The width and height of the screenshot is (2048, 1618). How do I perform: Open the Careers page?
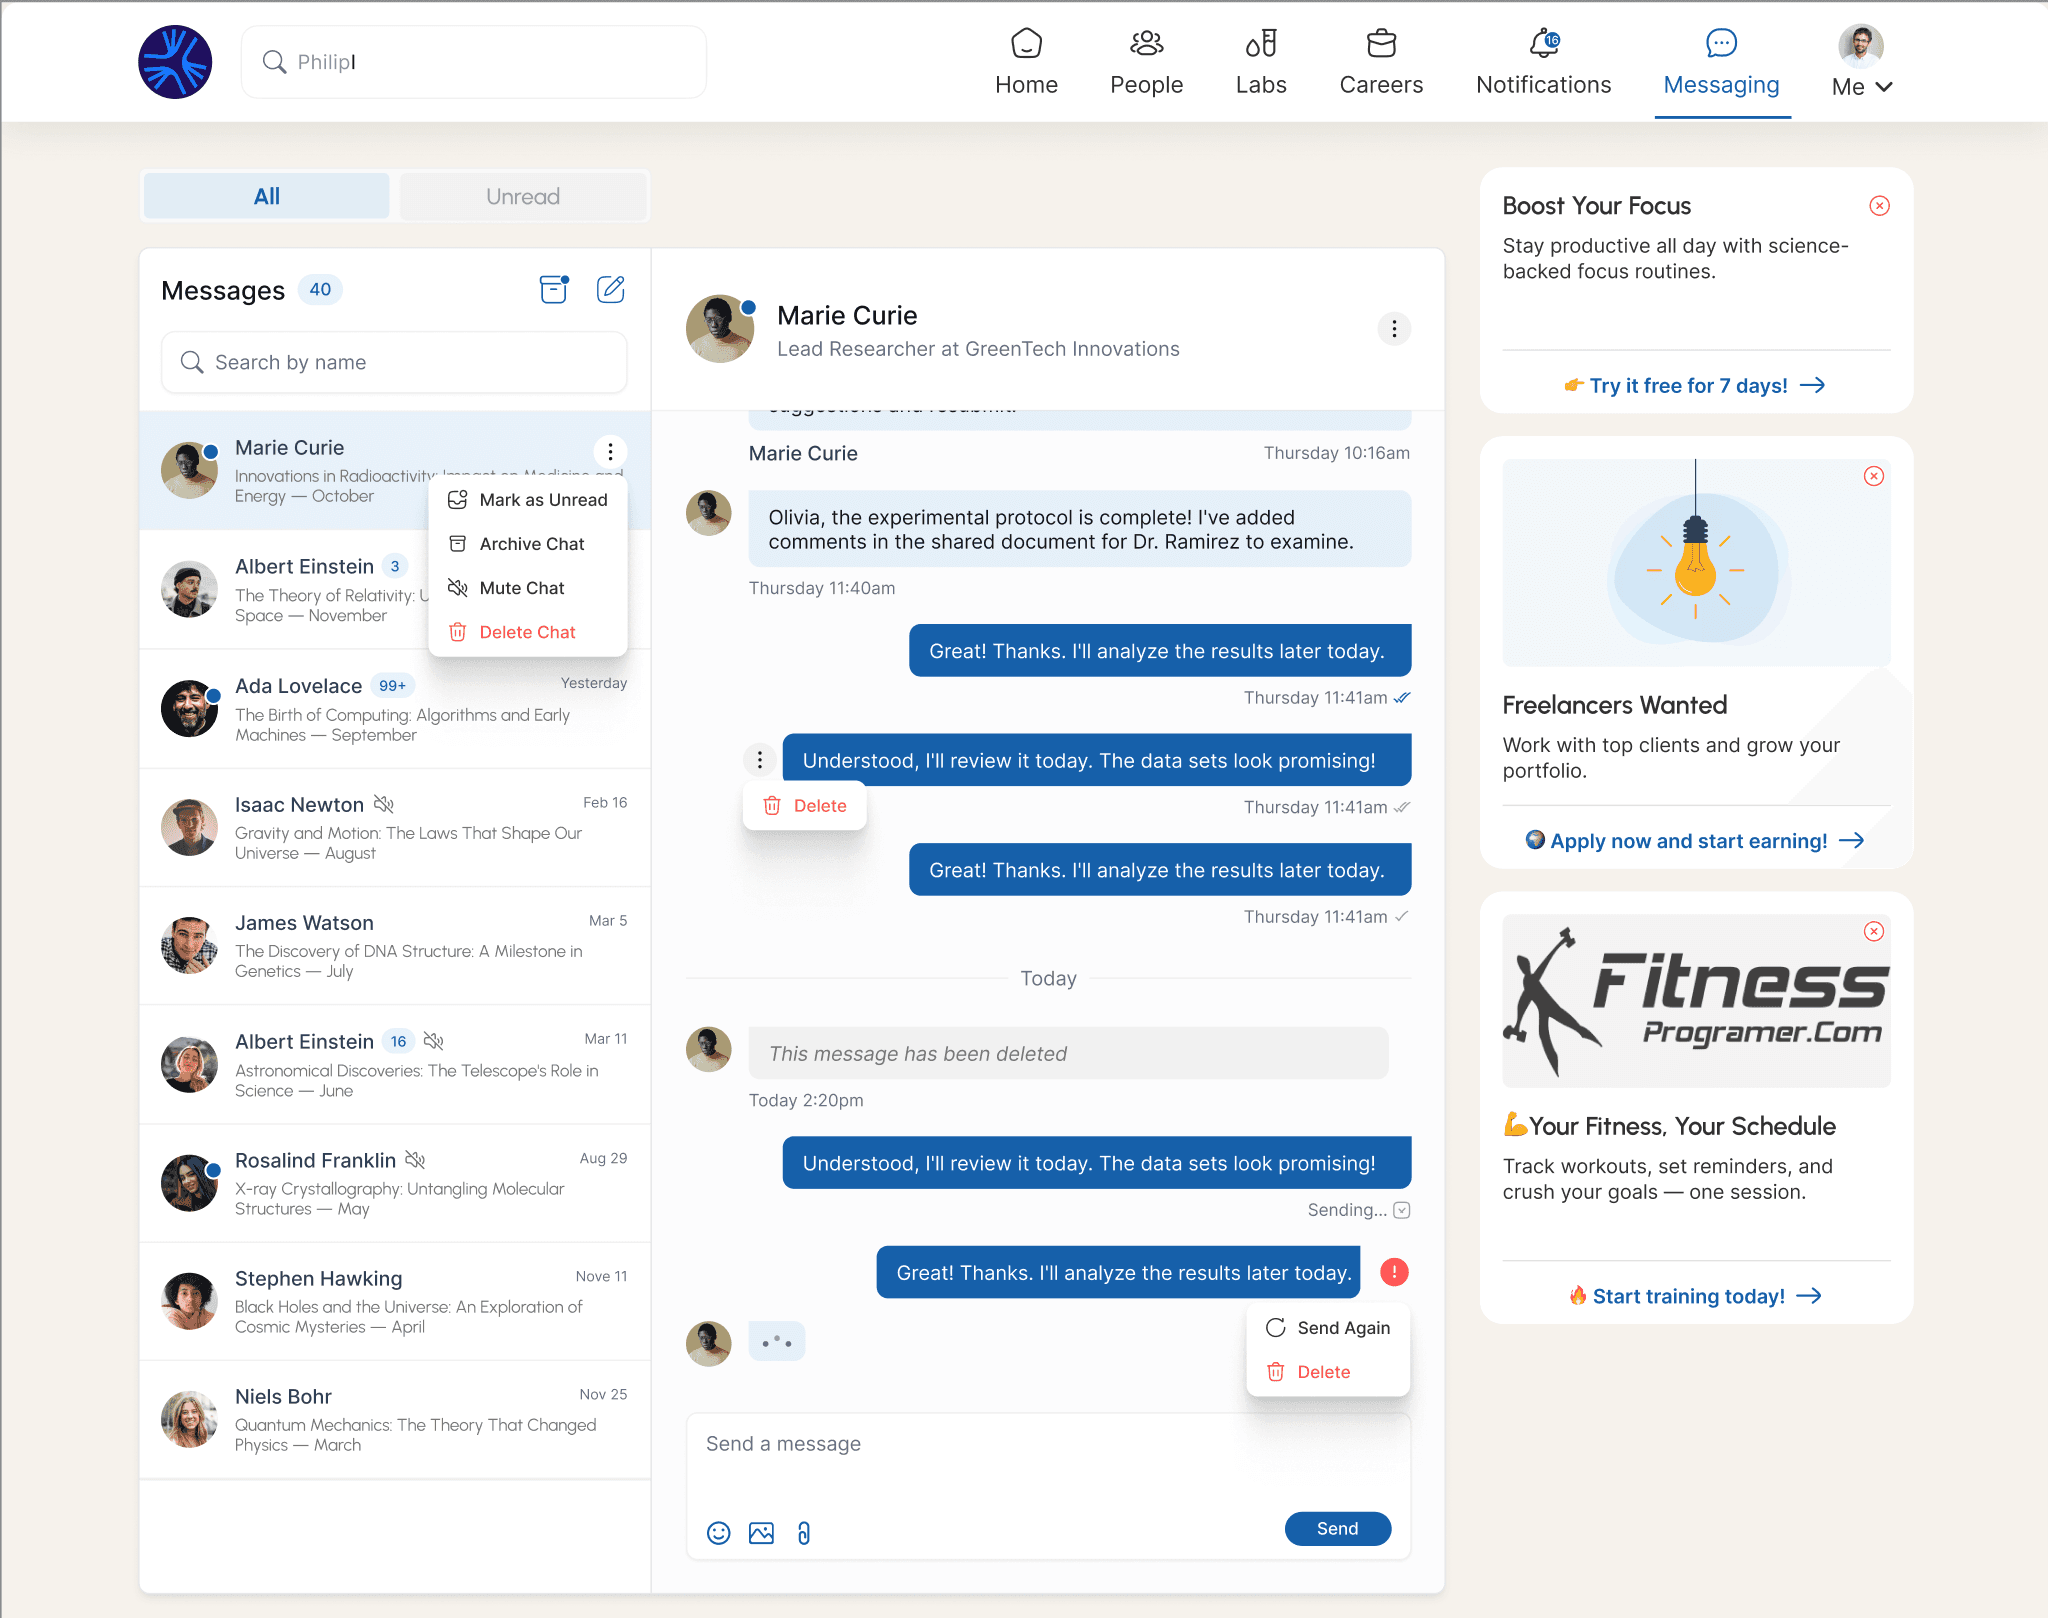click(1381, 62)
